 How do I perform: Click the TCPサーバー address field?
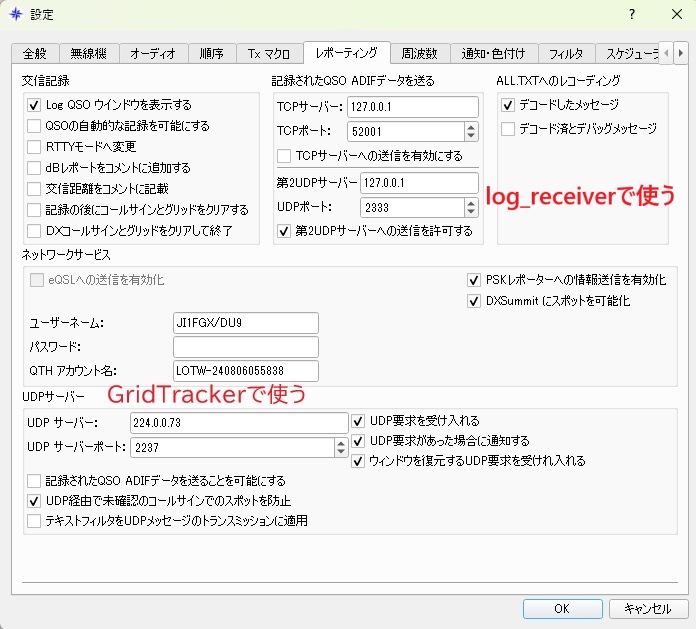[412, 107]
